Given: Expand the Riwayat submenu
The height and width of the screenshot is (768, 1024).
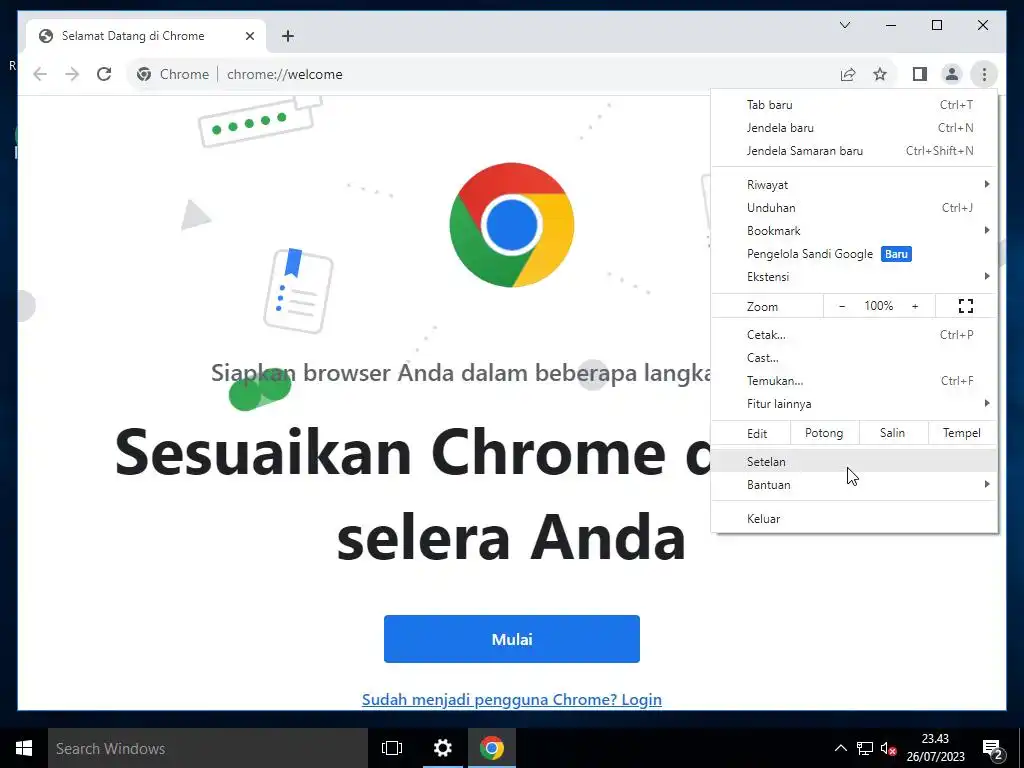Looking at the screenshot, I should tap(854, 185).
